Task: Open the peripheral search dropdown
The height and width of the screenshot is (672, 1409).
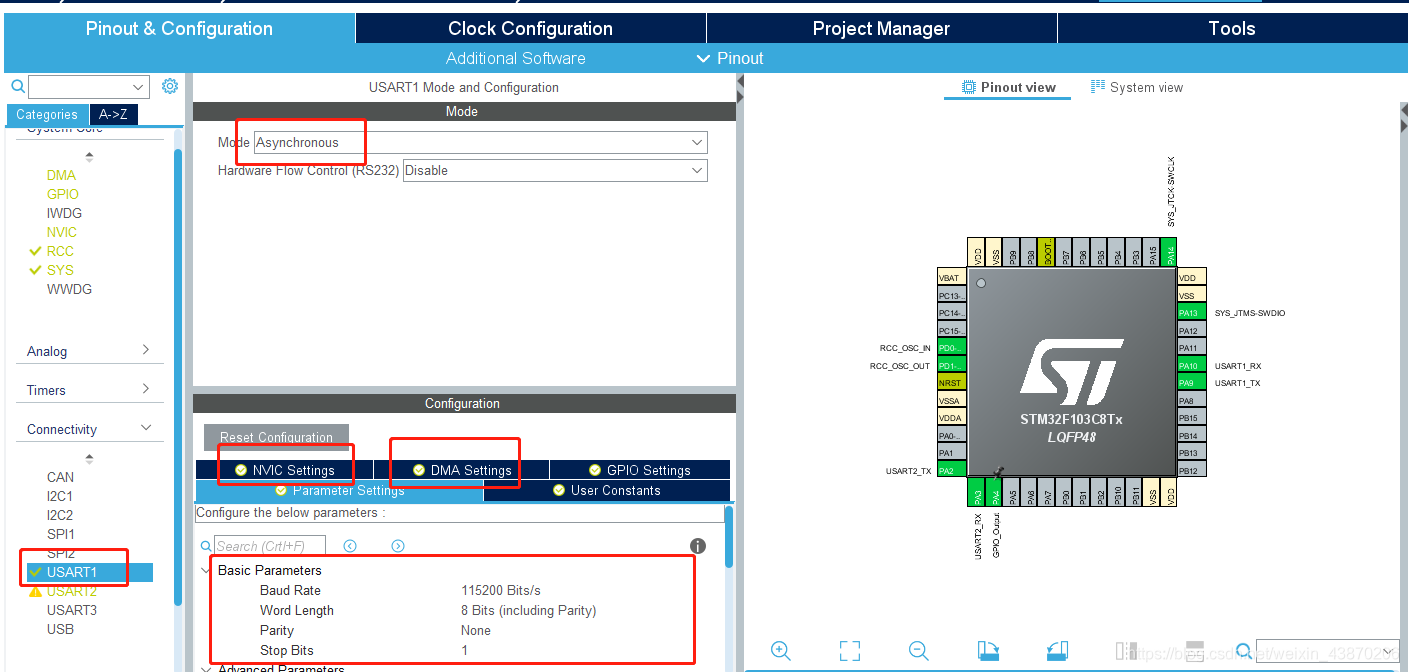Action: click(140, 87)
